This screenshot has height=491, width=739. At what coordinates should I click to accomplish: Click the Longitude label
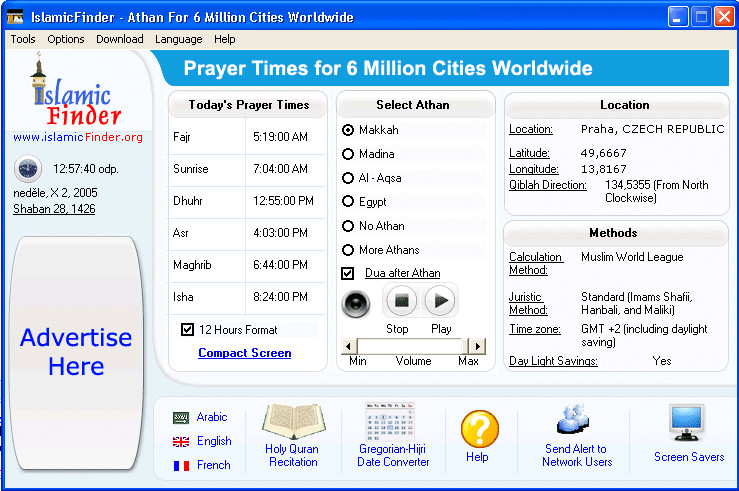(534, 169)
